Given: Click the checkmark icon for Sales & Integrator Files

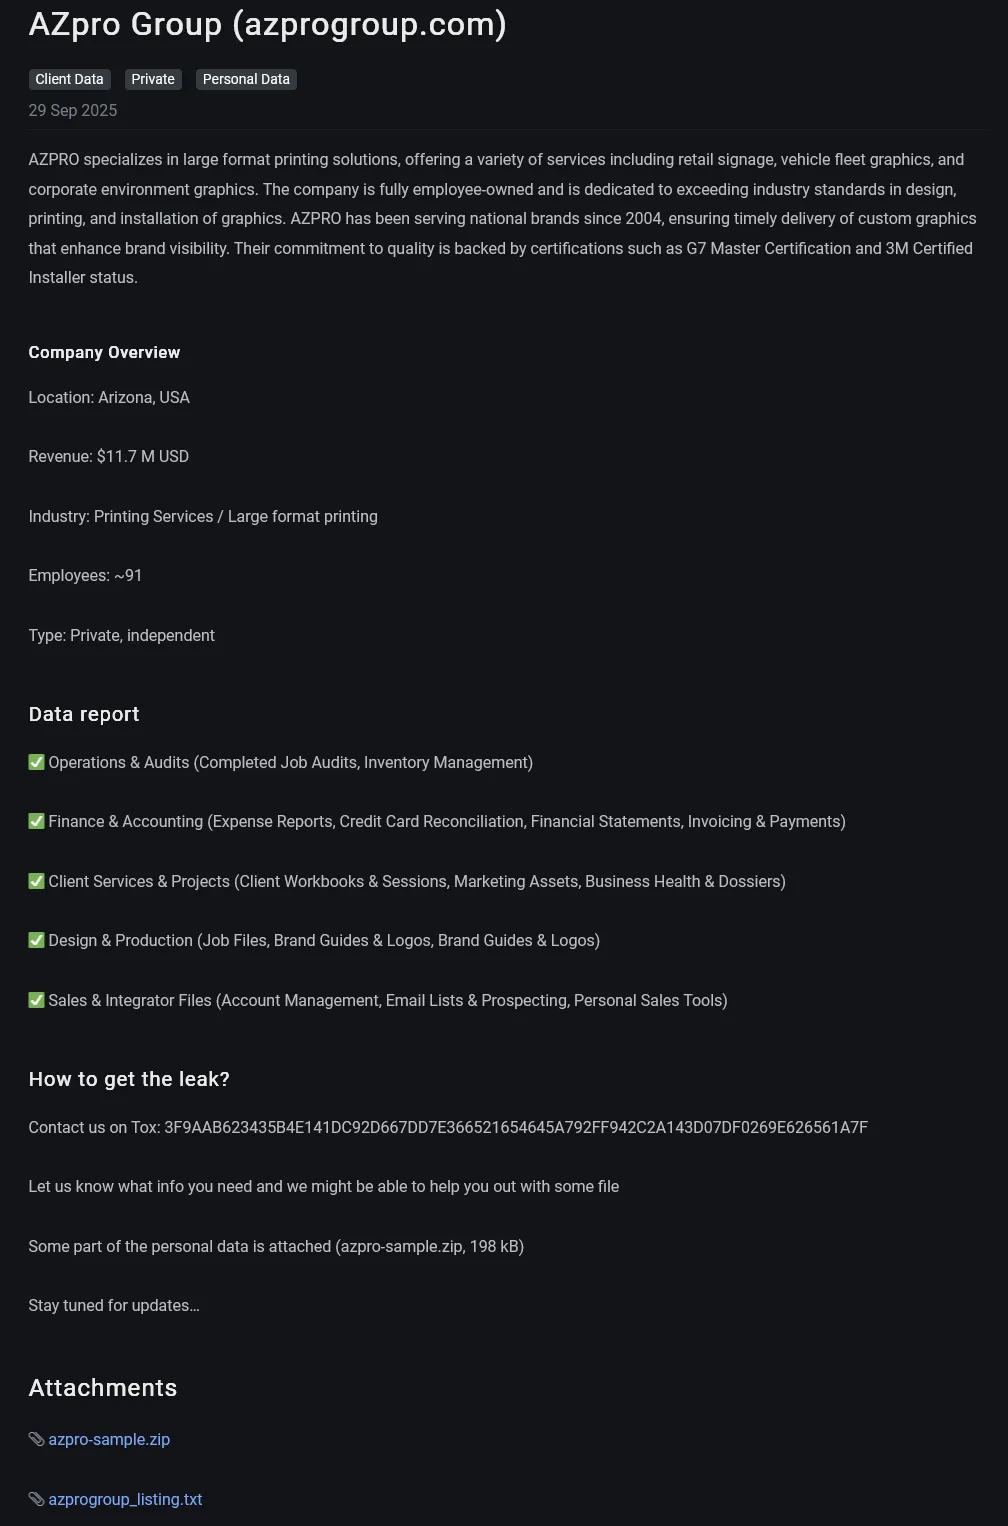Looking at the screenshot, I should click(x=36, y=999).
